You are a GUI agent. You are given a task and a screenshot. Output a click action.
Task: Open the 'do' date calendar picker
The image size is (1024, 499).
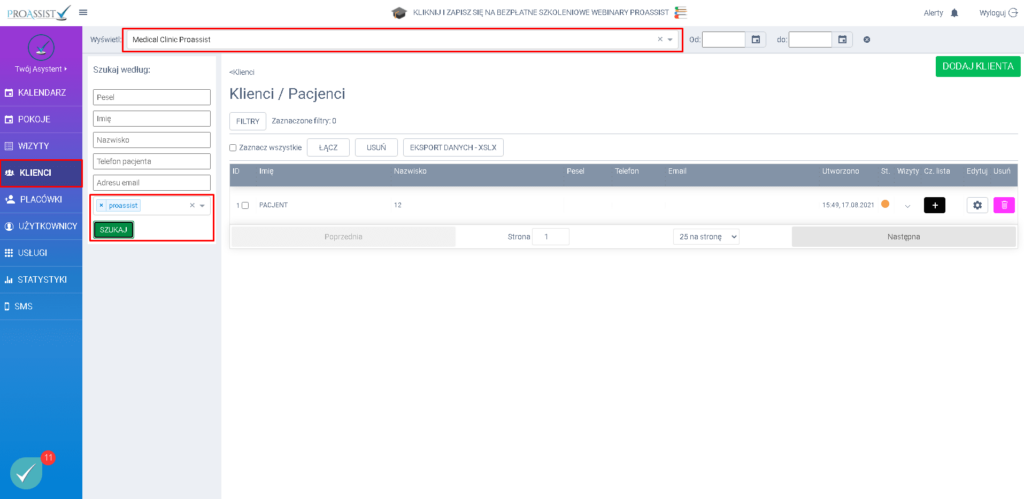point(843,40)
